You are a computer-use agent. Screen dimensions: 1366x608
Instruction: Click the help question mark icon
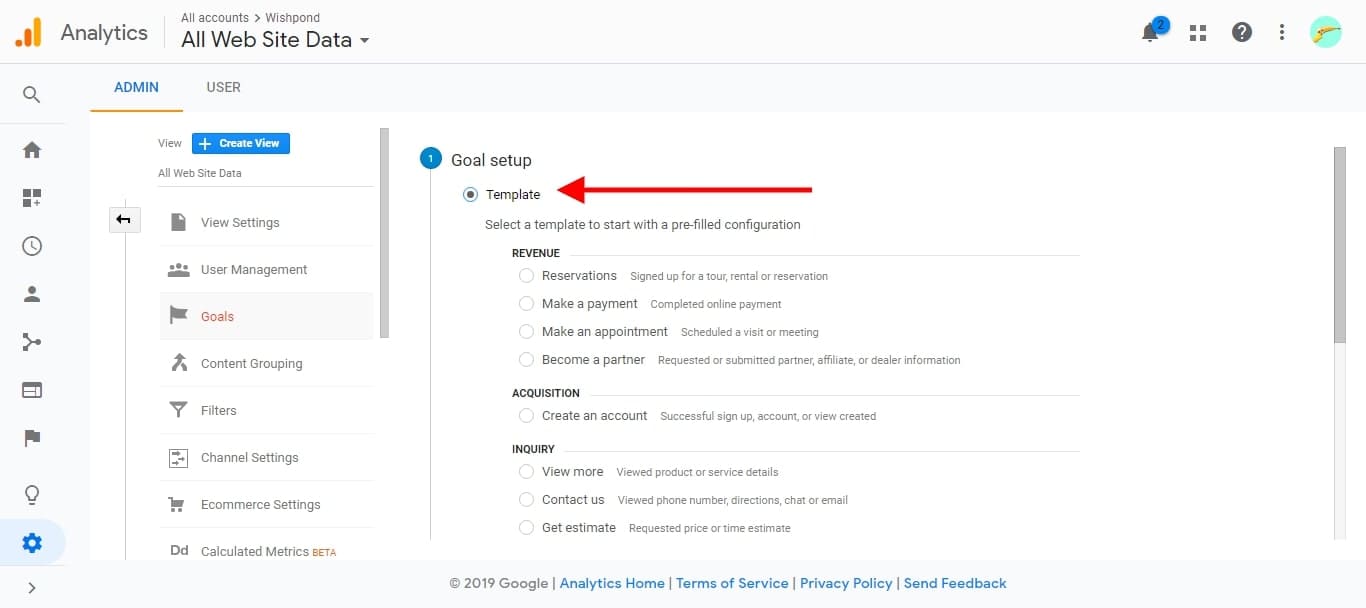click(x=1241, y=33)
